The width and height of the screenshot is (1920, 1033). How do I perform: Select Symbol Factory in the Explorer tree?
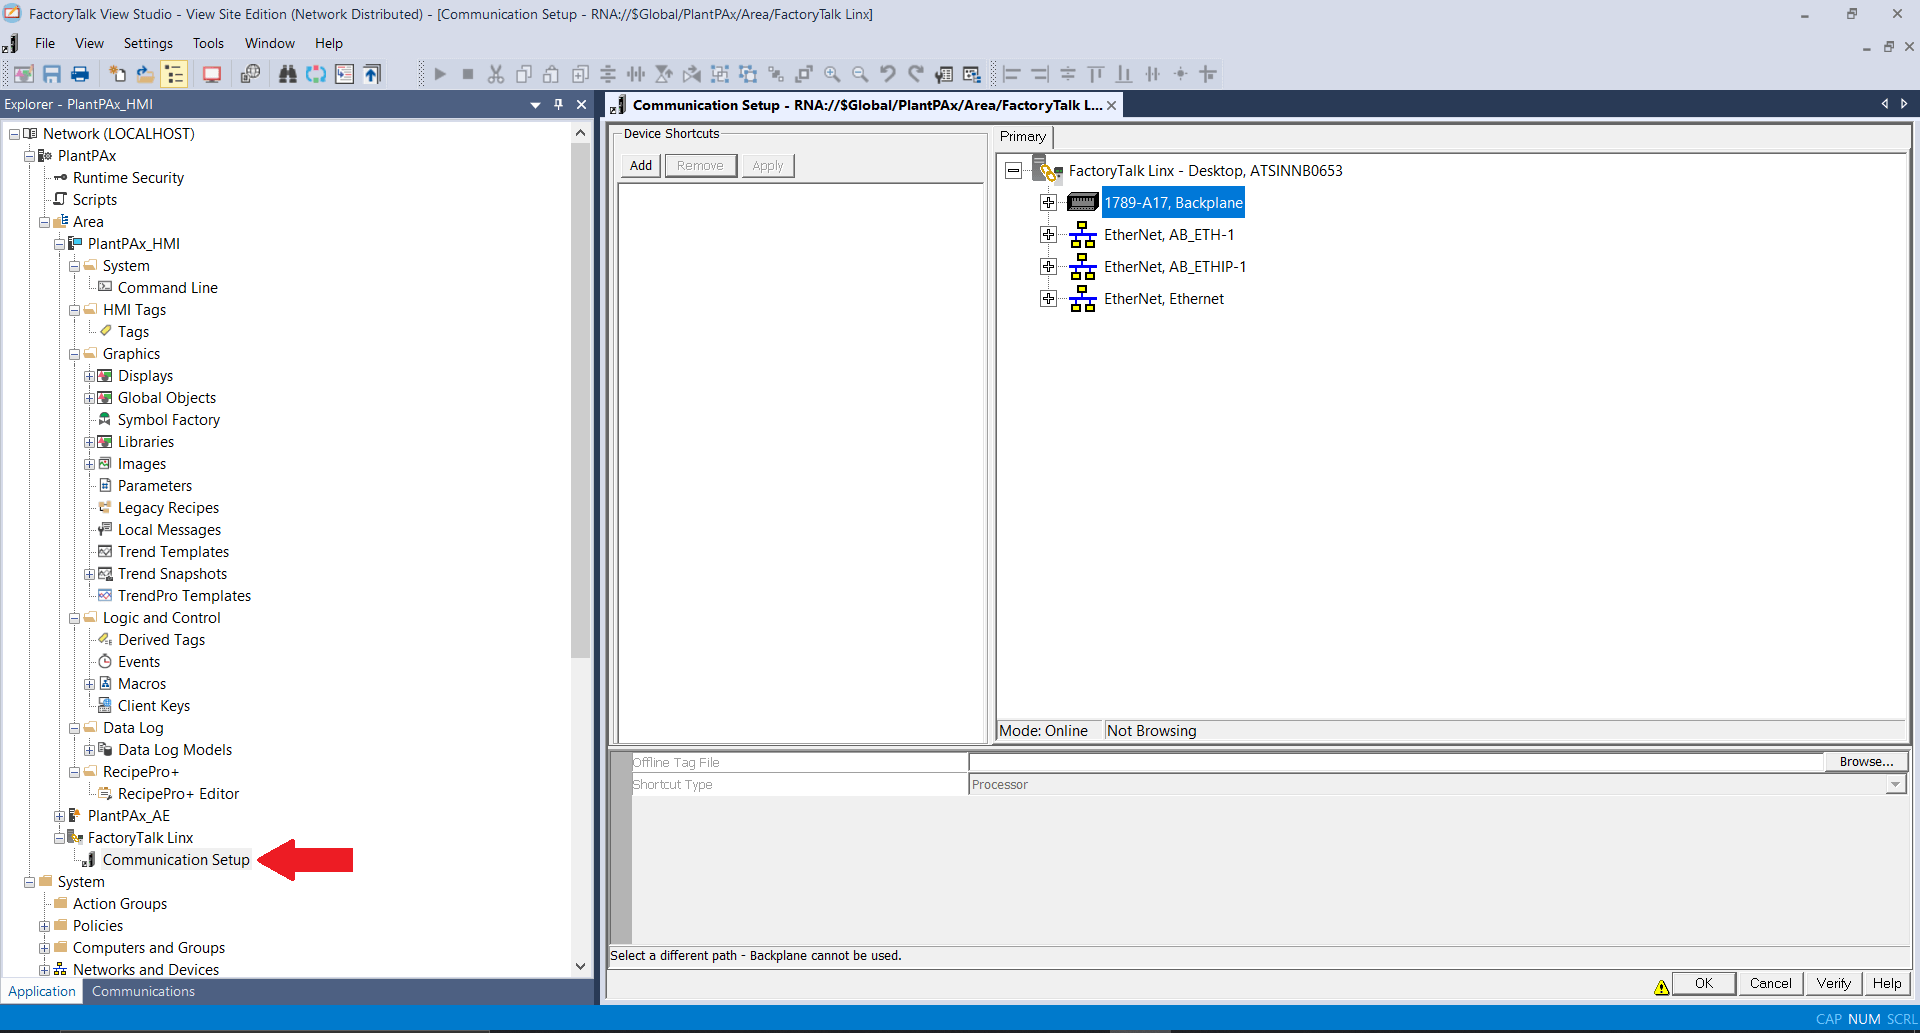click(x=169, y=420)
